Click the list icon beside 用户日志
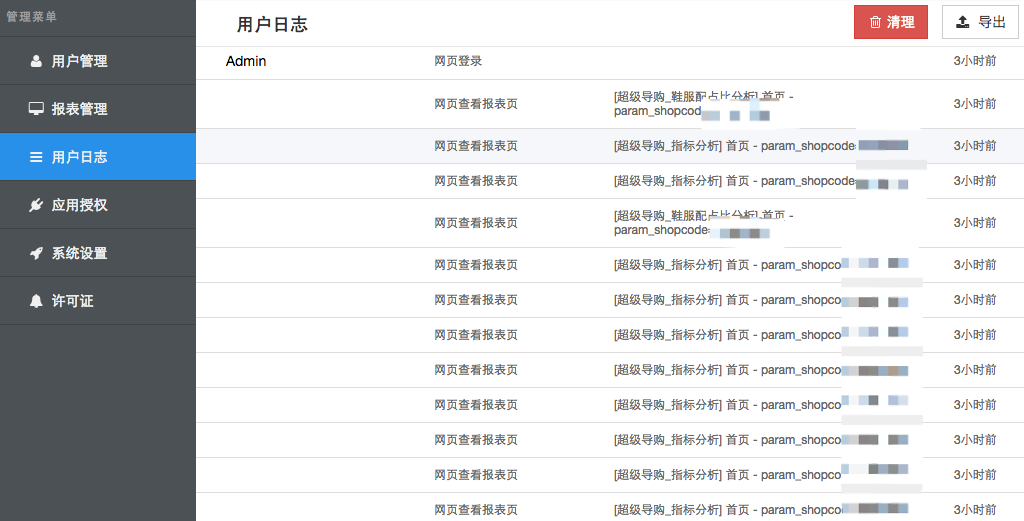The height and width of the screenshot is (521, 1024). pos(36,157)
